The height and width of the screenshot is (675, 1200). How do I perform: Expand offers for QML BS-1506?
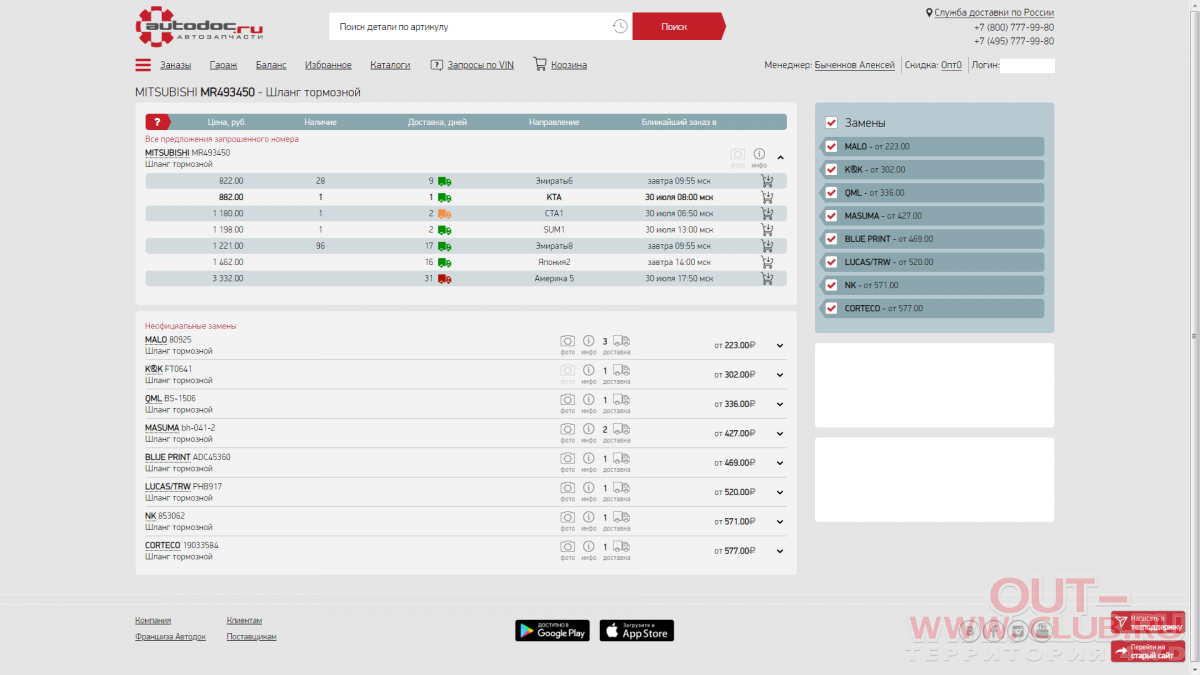point(780,404)
